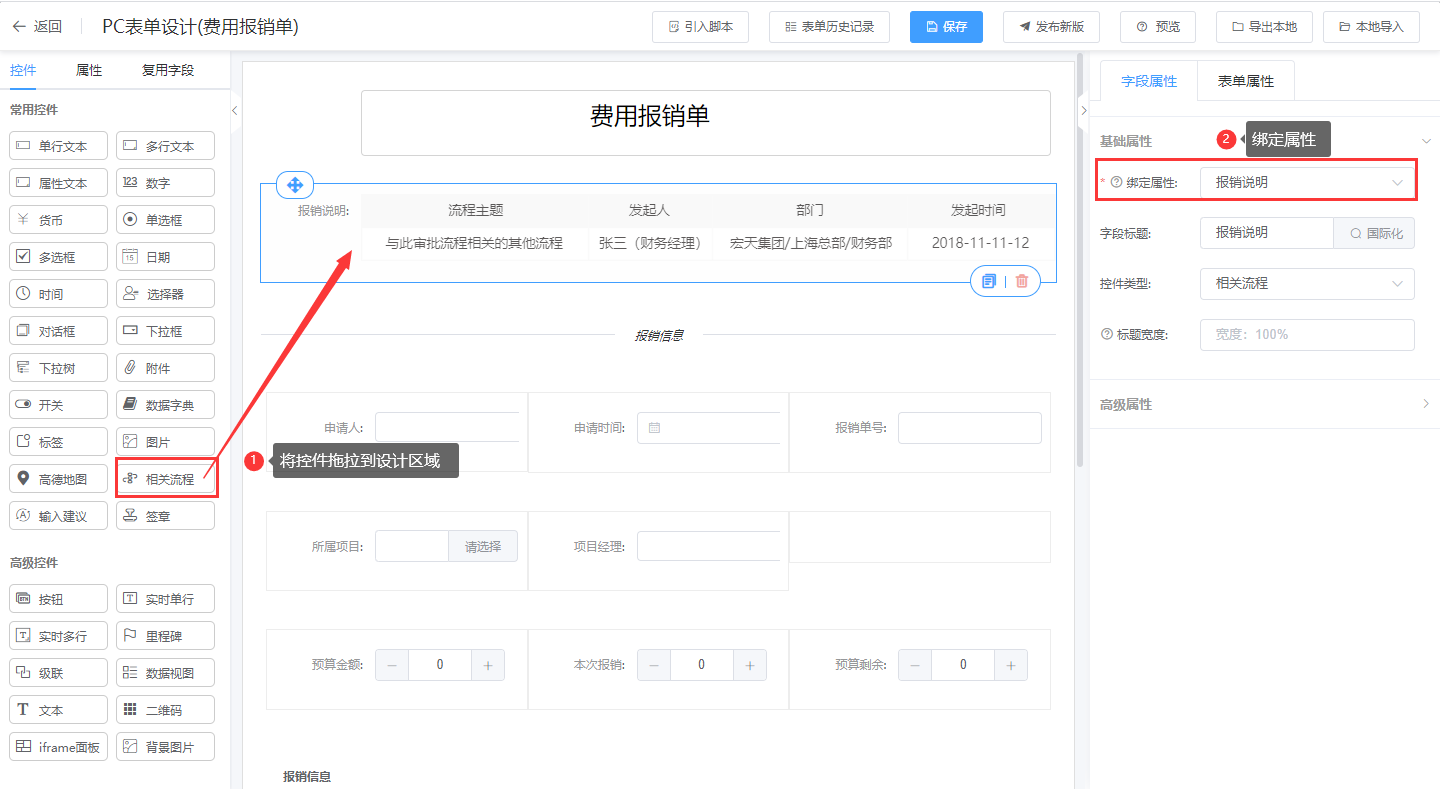Select the 多选框 checkbox control

click(58, 257)
